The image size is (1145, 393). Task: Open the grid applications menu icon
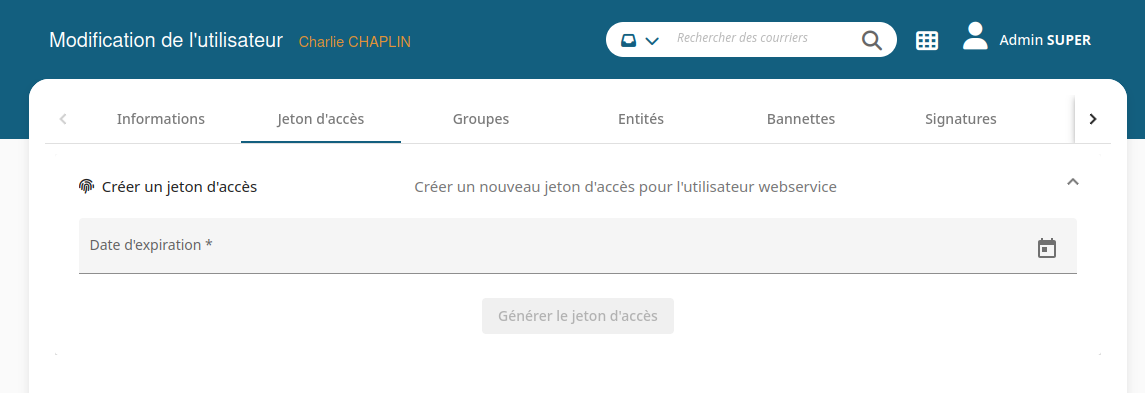click(x=927, y=41)
